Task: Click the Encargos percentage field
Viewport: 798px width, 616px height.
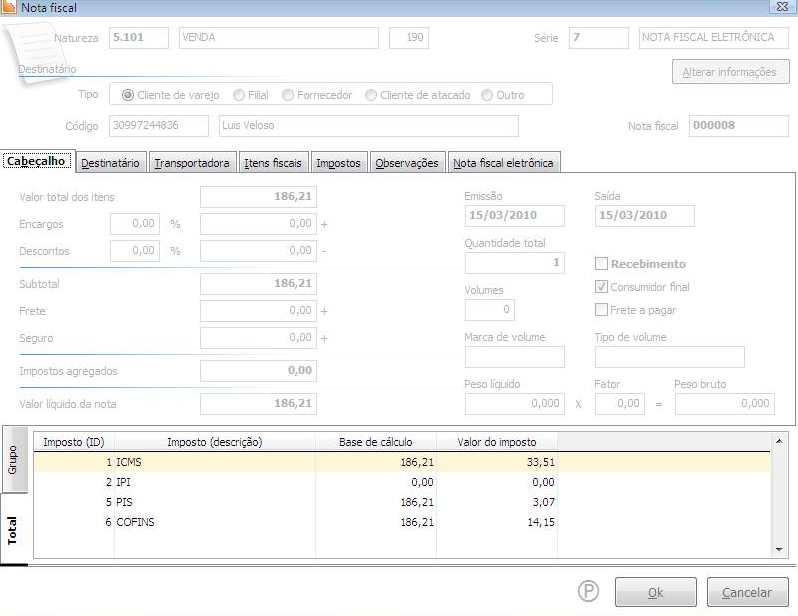Action: pyautogui.click(x=135, y=224)
